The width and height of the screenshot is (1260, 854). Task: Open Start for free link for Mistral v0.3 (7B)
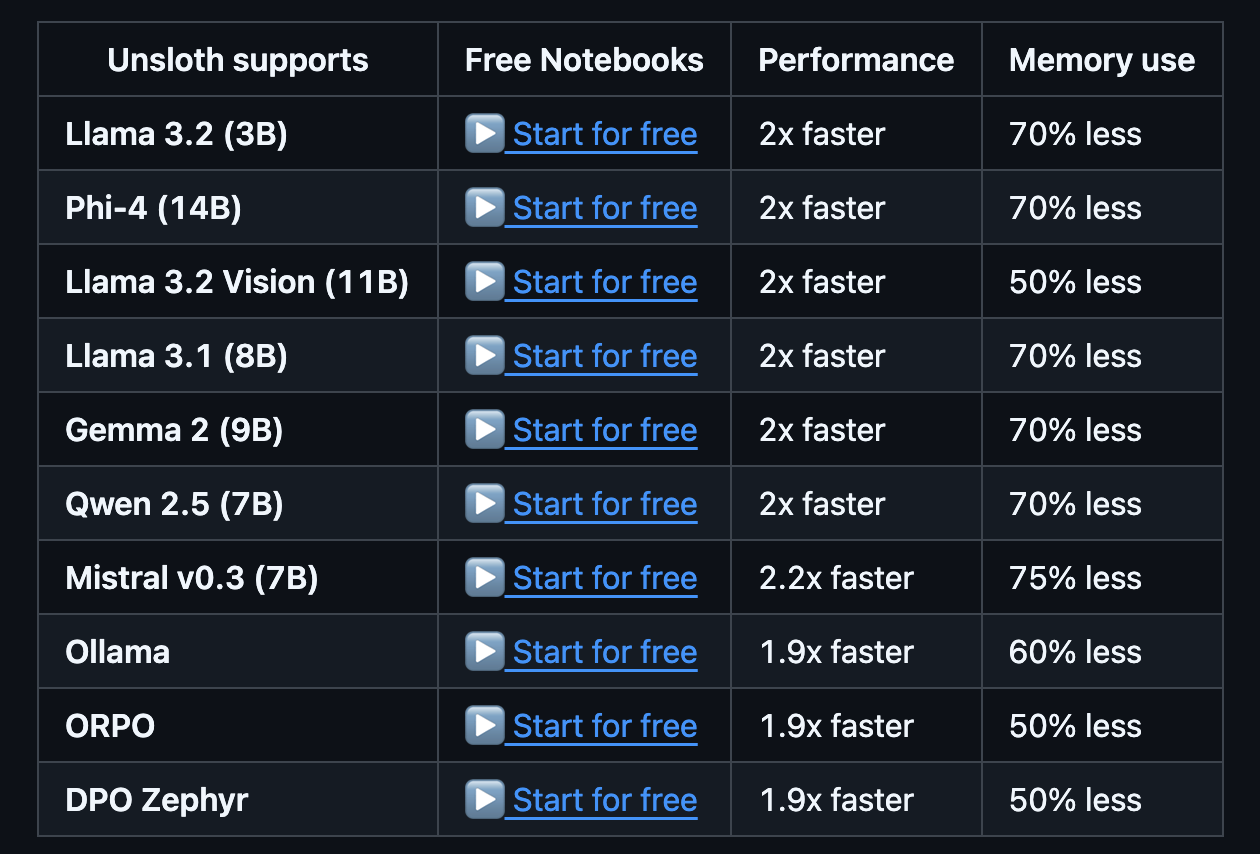[605, 578]
